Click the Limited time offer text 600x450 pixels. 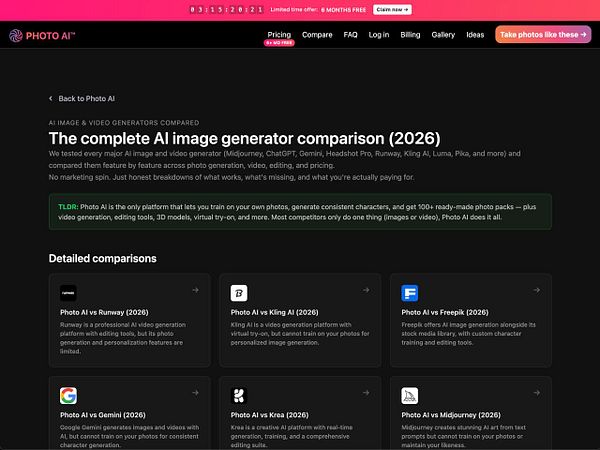(x=294, y=10)
